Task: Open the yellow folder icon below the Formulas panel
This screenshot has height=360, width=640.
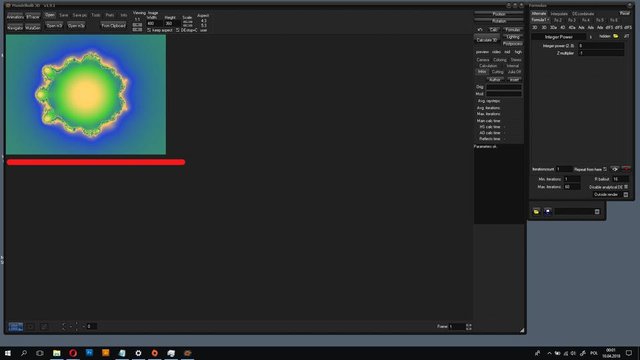Action: [536, 211]
